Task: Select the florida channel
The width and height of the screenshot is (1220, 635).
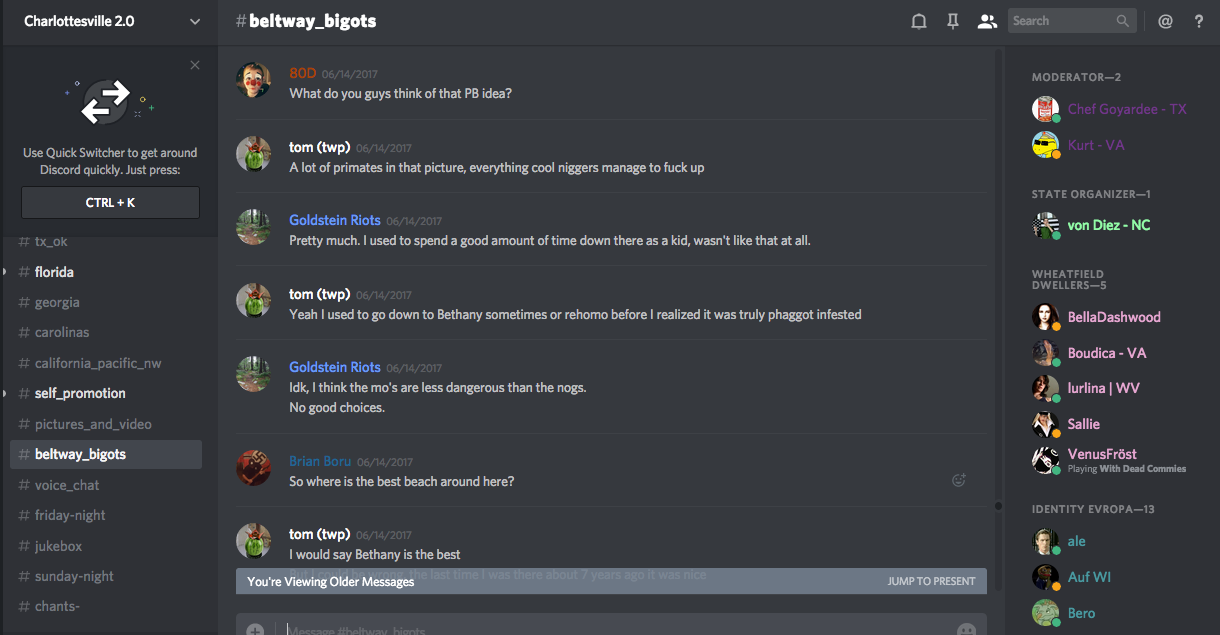Action: (x=54, y=272)
